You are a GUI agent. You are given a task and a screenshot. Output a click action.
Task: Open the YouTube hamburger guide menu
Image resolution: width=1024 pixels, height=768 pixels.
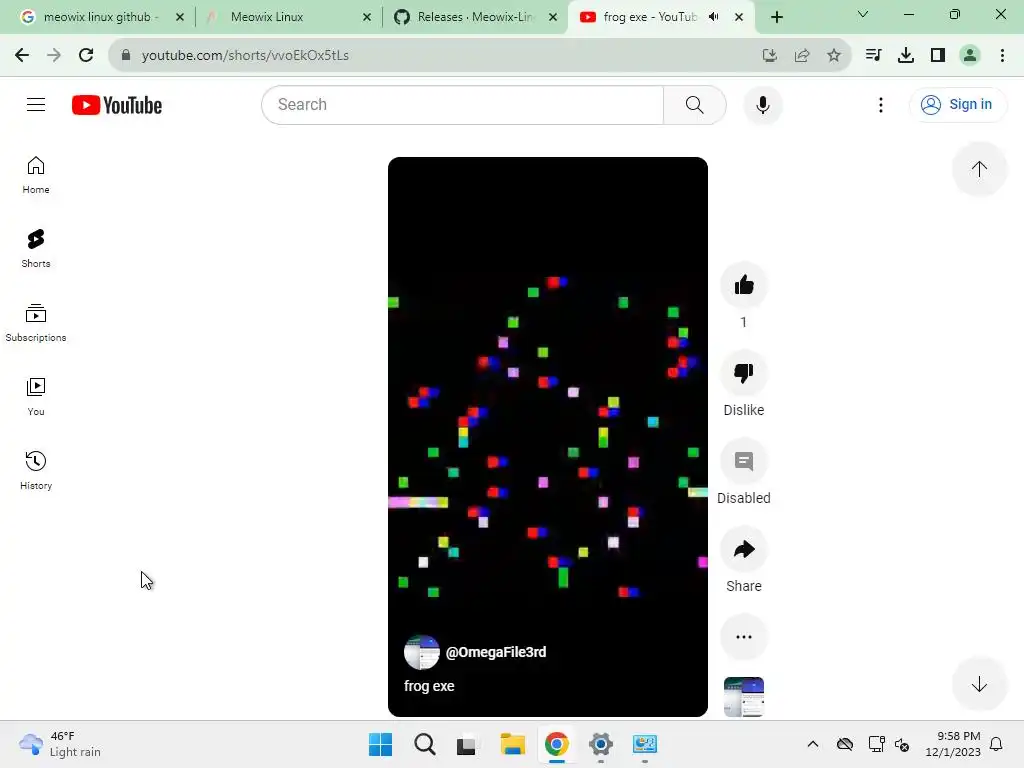click(x=36, y=104)
